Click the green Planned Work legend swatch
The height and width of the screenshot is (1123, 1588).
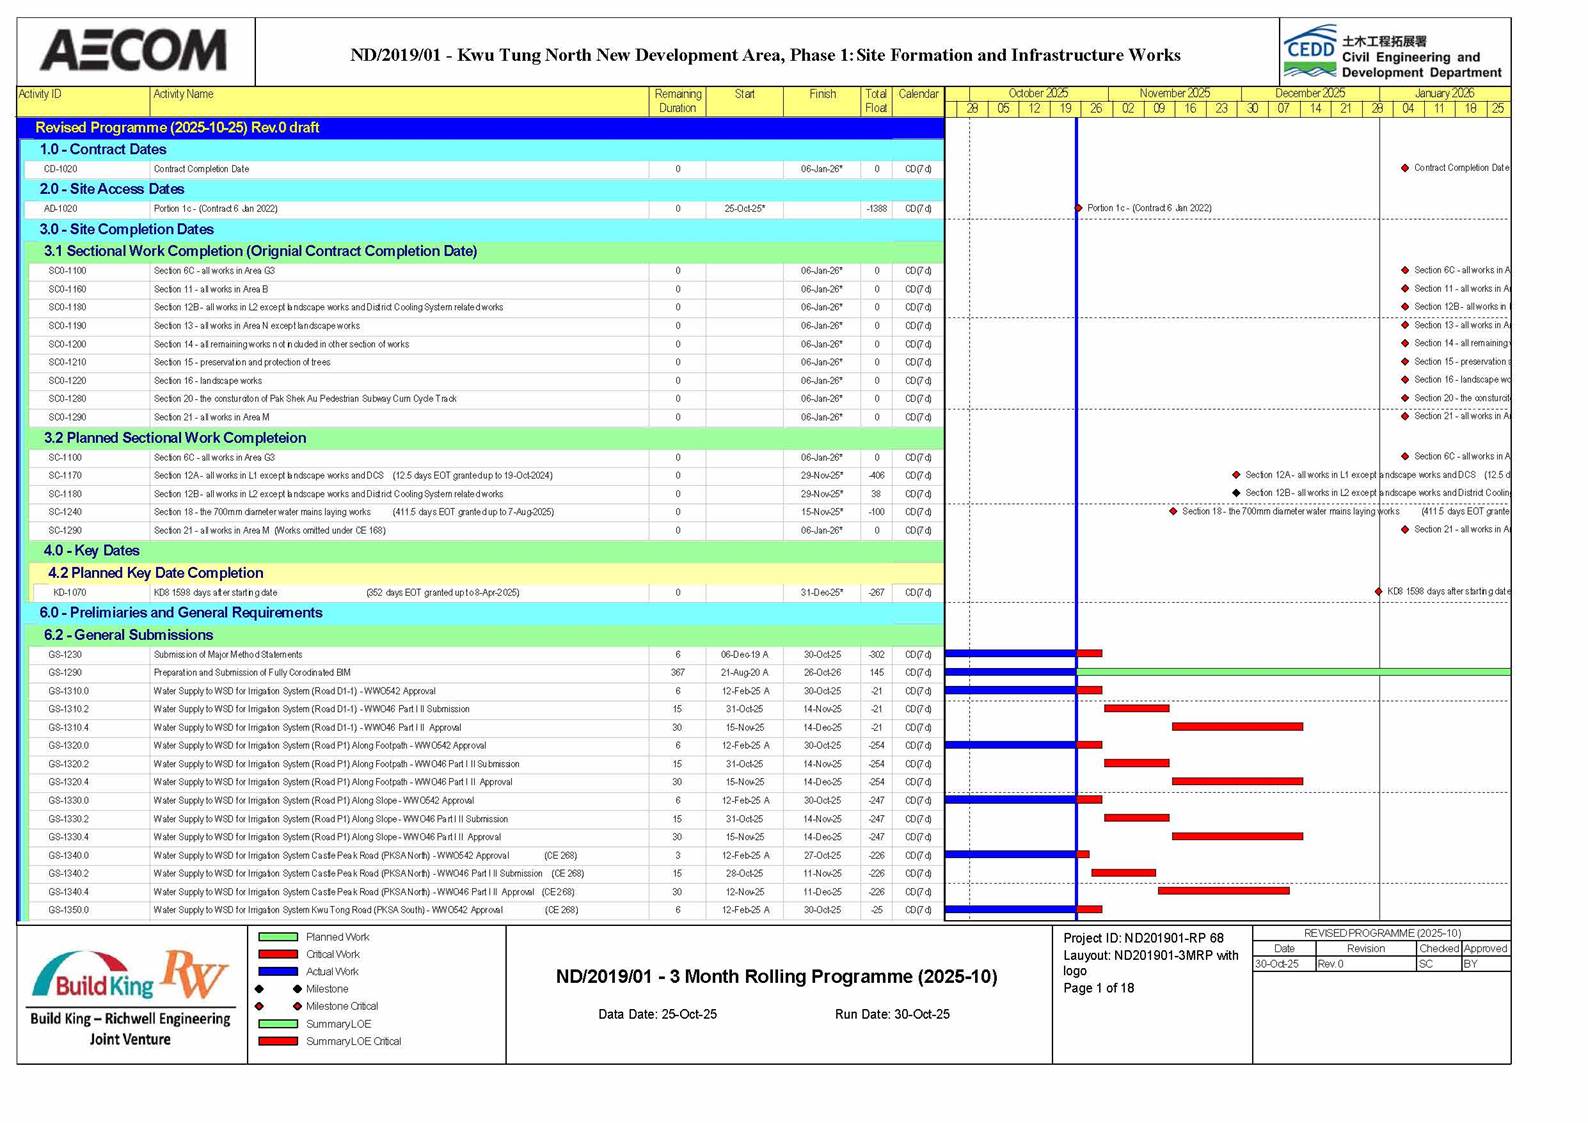pos(278,937)
